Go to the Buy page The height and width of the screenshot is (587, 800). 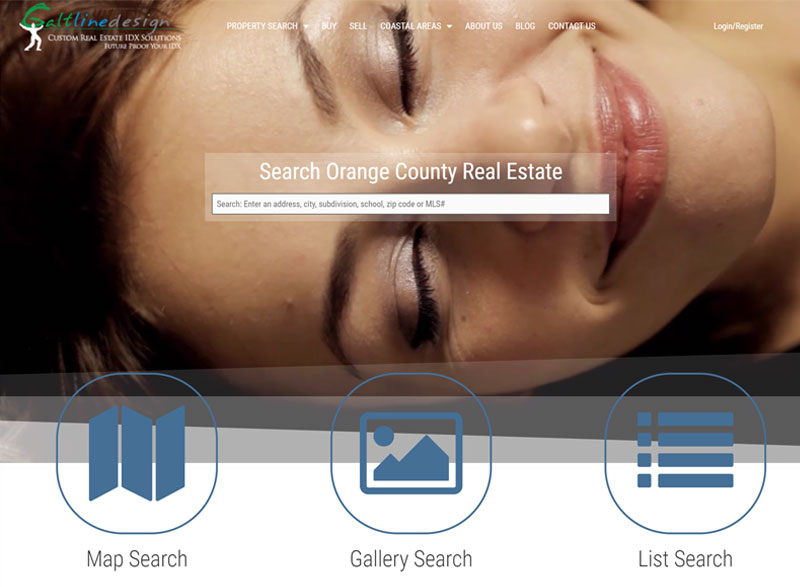pyautogui.click(x=329, y=26)
